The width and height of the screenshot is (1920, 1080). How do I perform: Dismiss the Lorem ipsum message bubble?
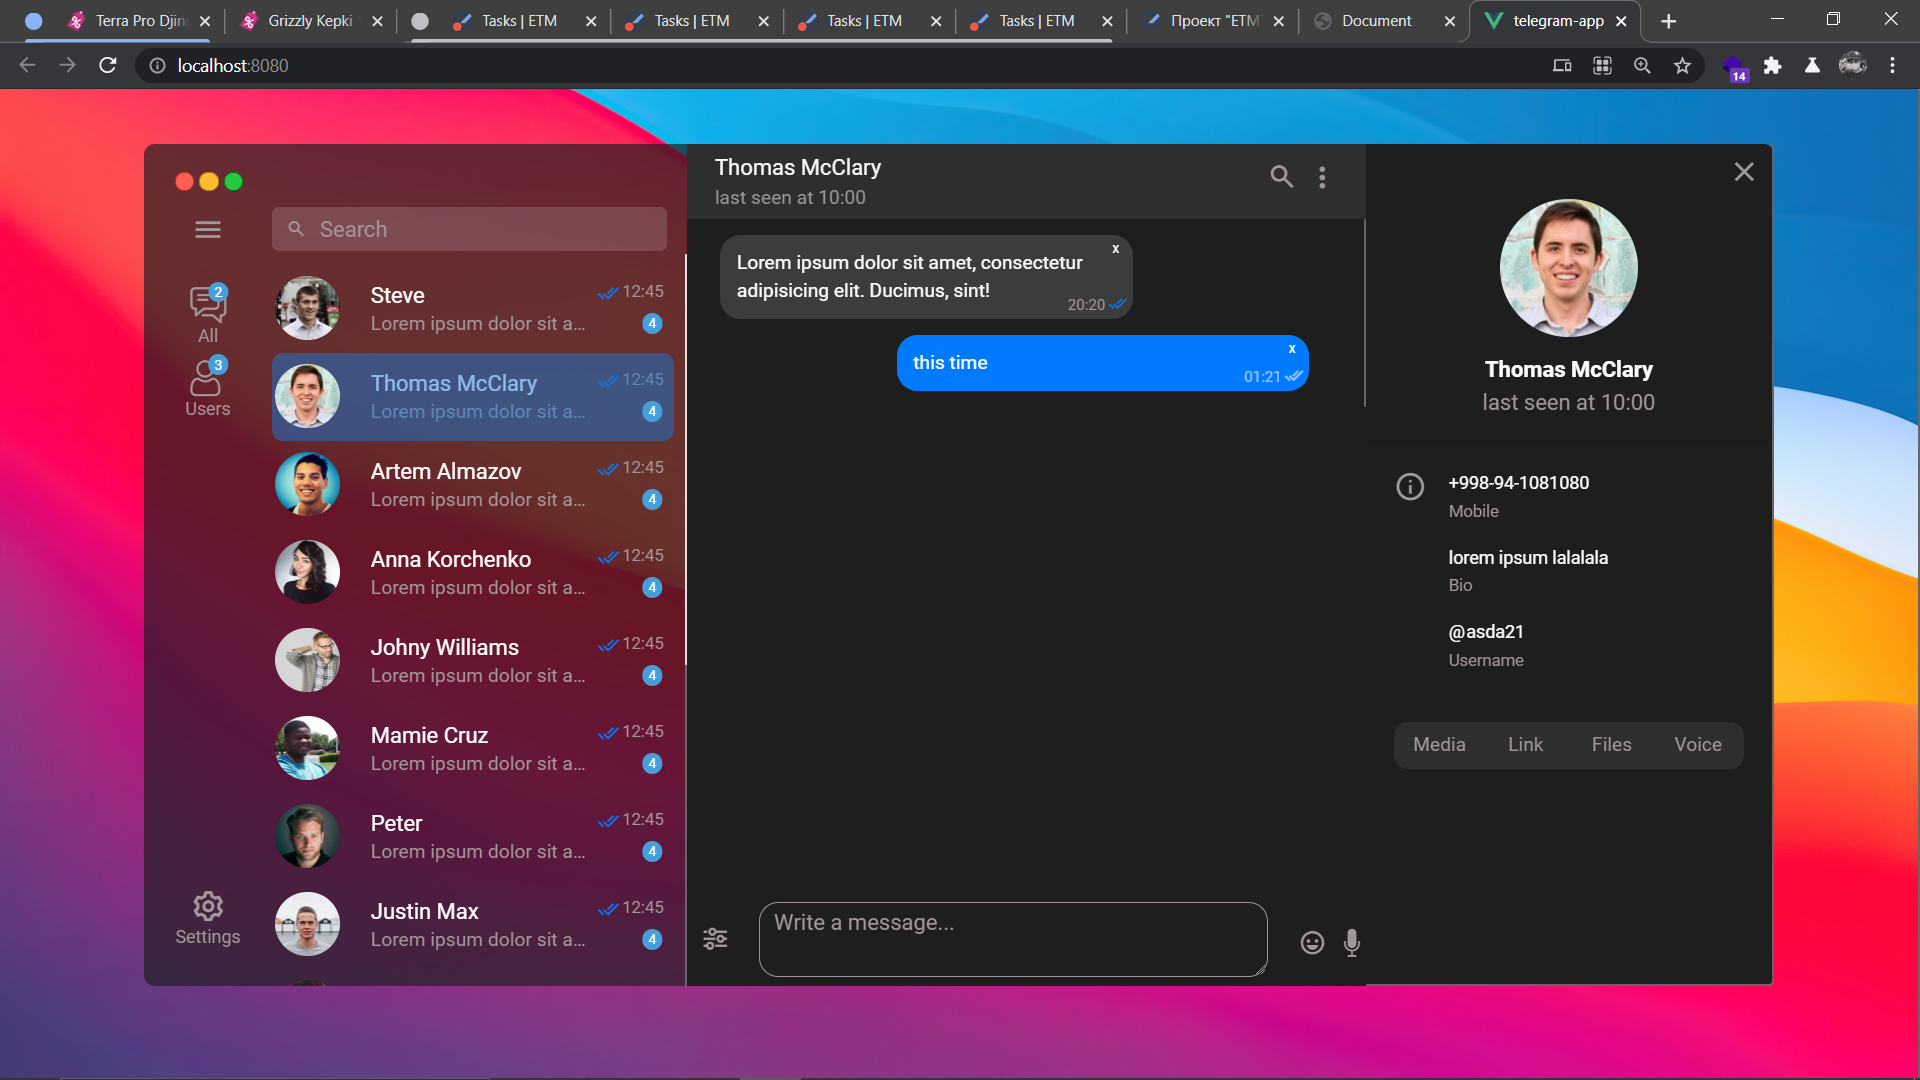(1115, 248)
